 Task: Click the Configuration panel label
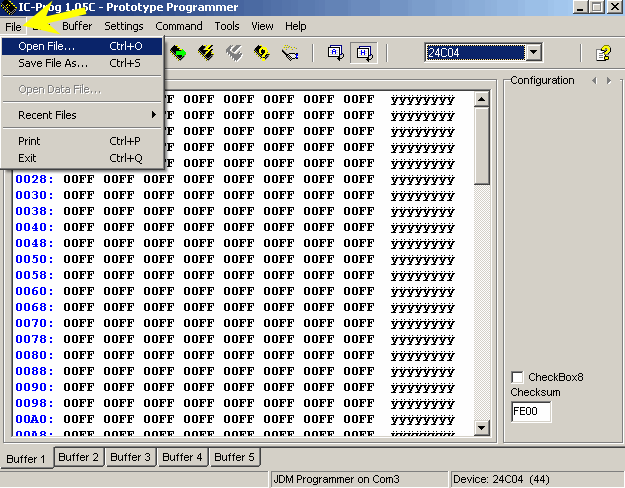(x=542, y=81)
